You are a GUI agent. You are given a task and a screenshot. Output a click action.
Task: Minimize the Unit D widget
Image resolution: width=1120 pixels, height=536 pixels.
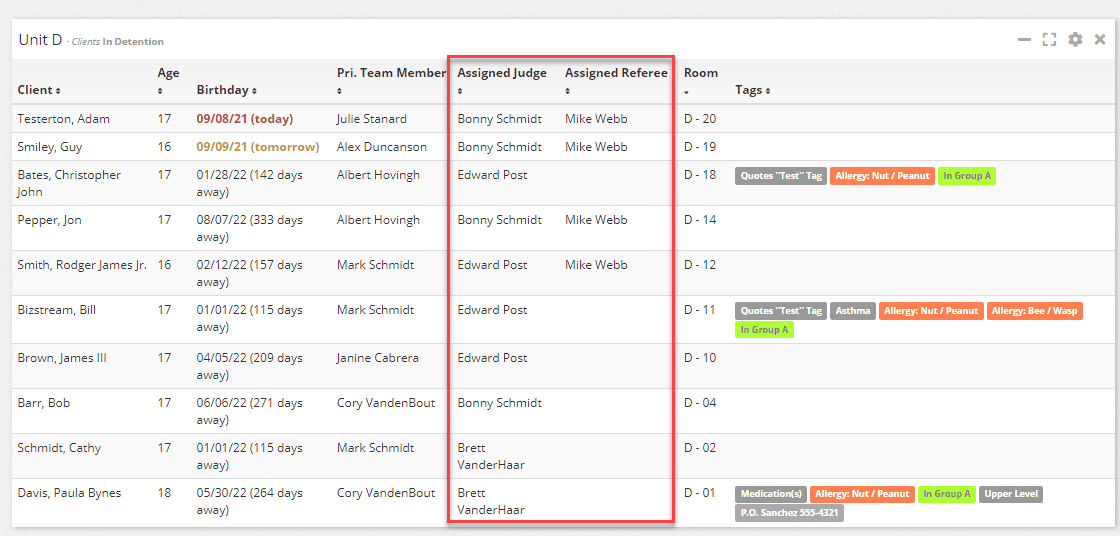point(1024,40)
